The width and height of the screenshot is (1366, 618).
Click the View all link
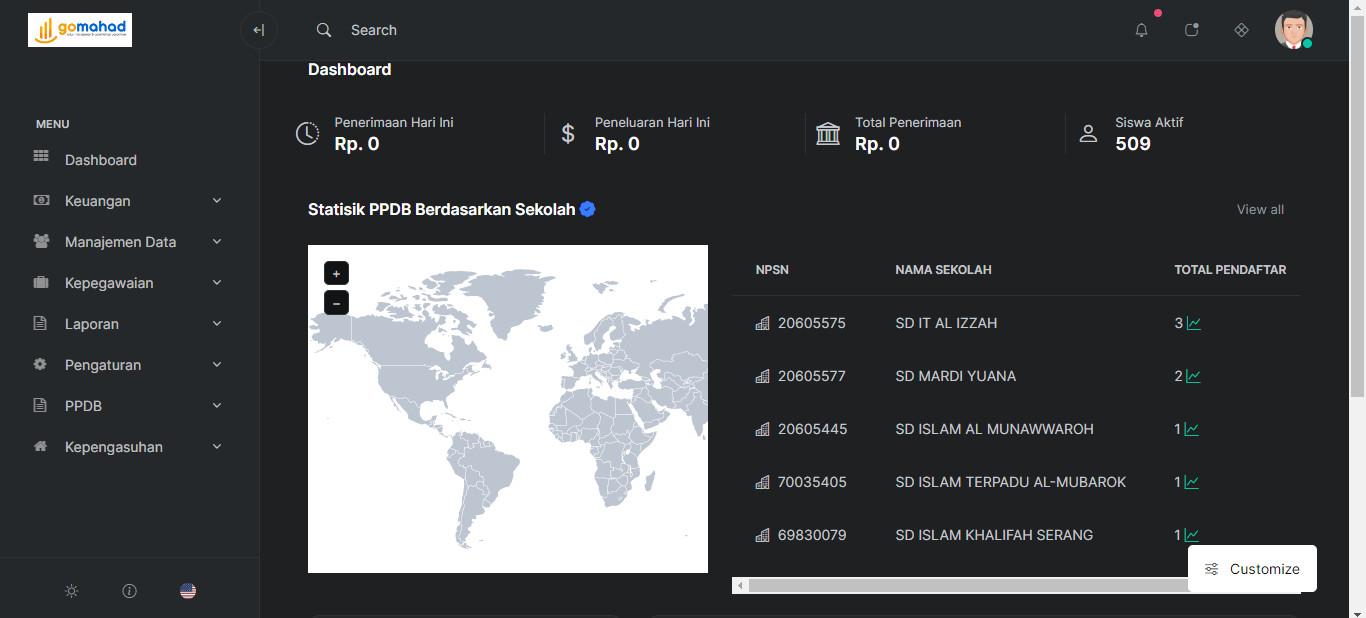point(1260,209)
